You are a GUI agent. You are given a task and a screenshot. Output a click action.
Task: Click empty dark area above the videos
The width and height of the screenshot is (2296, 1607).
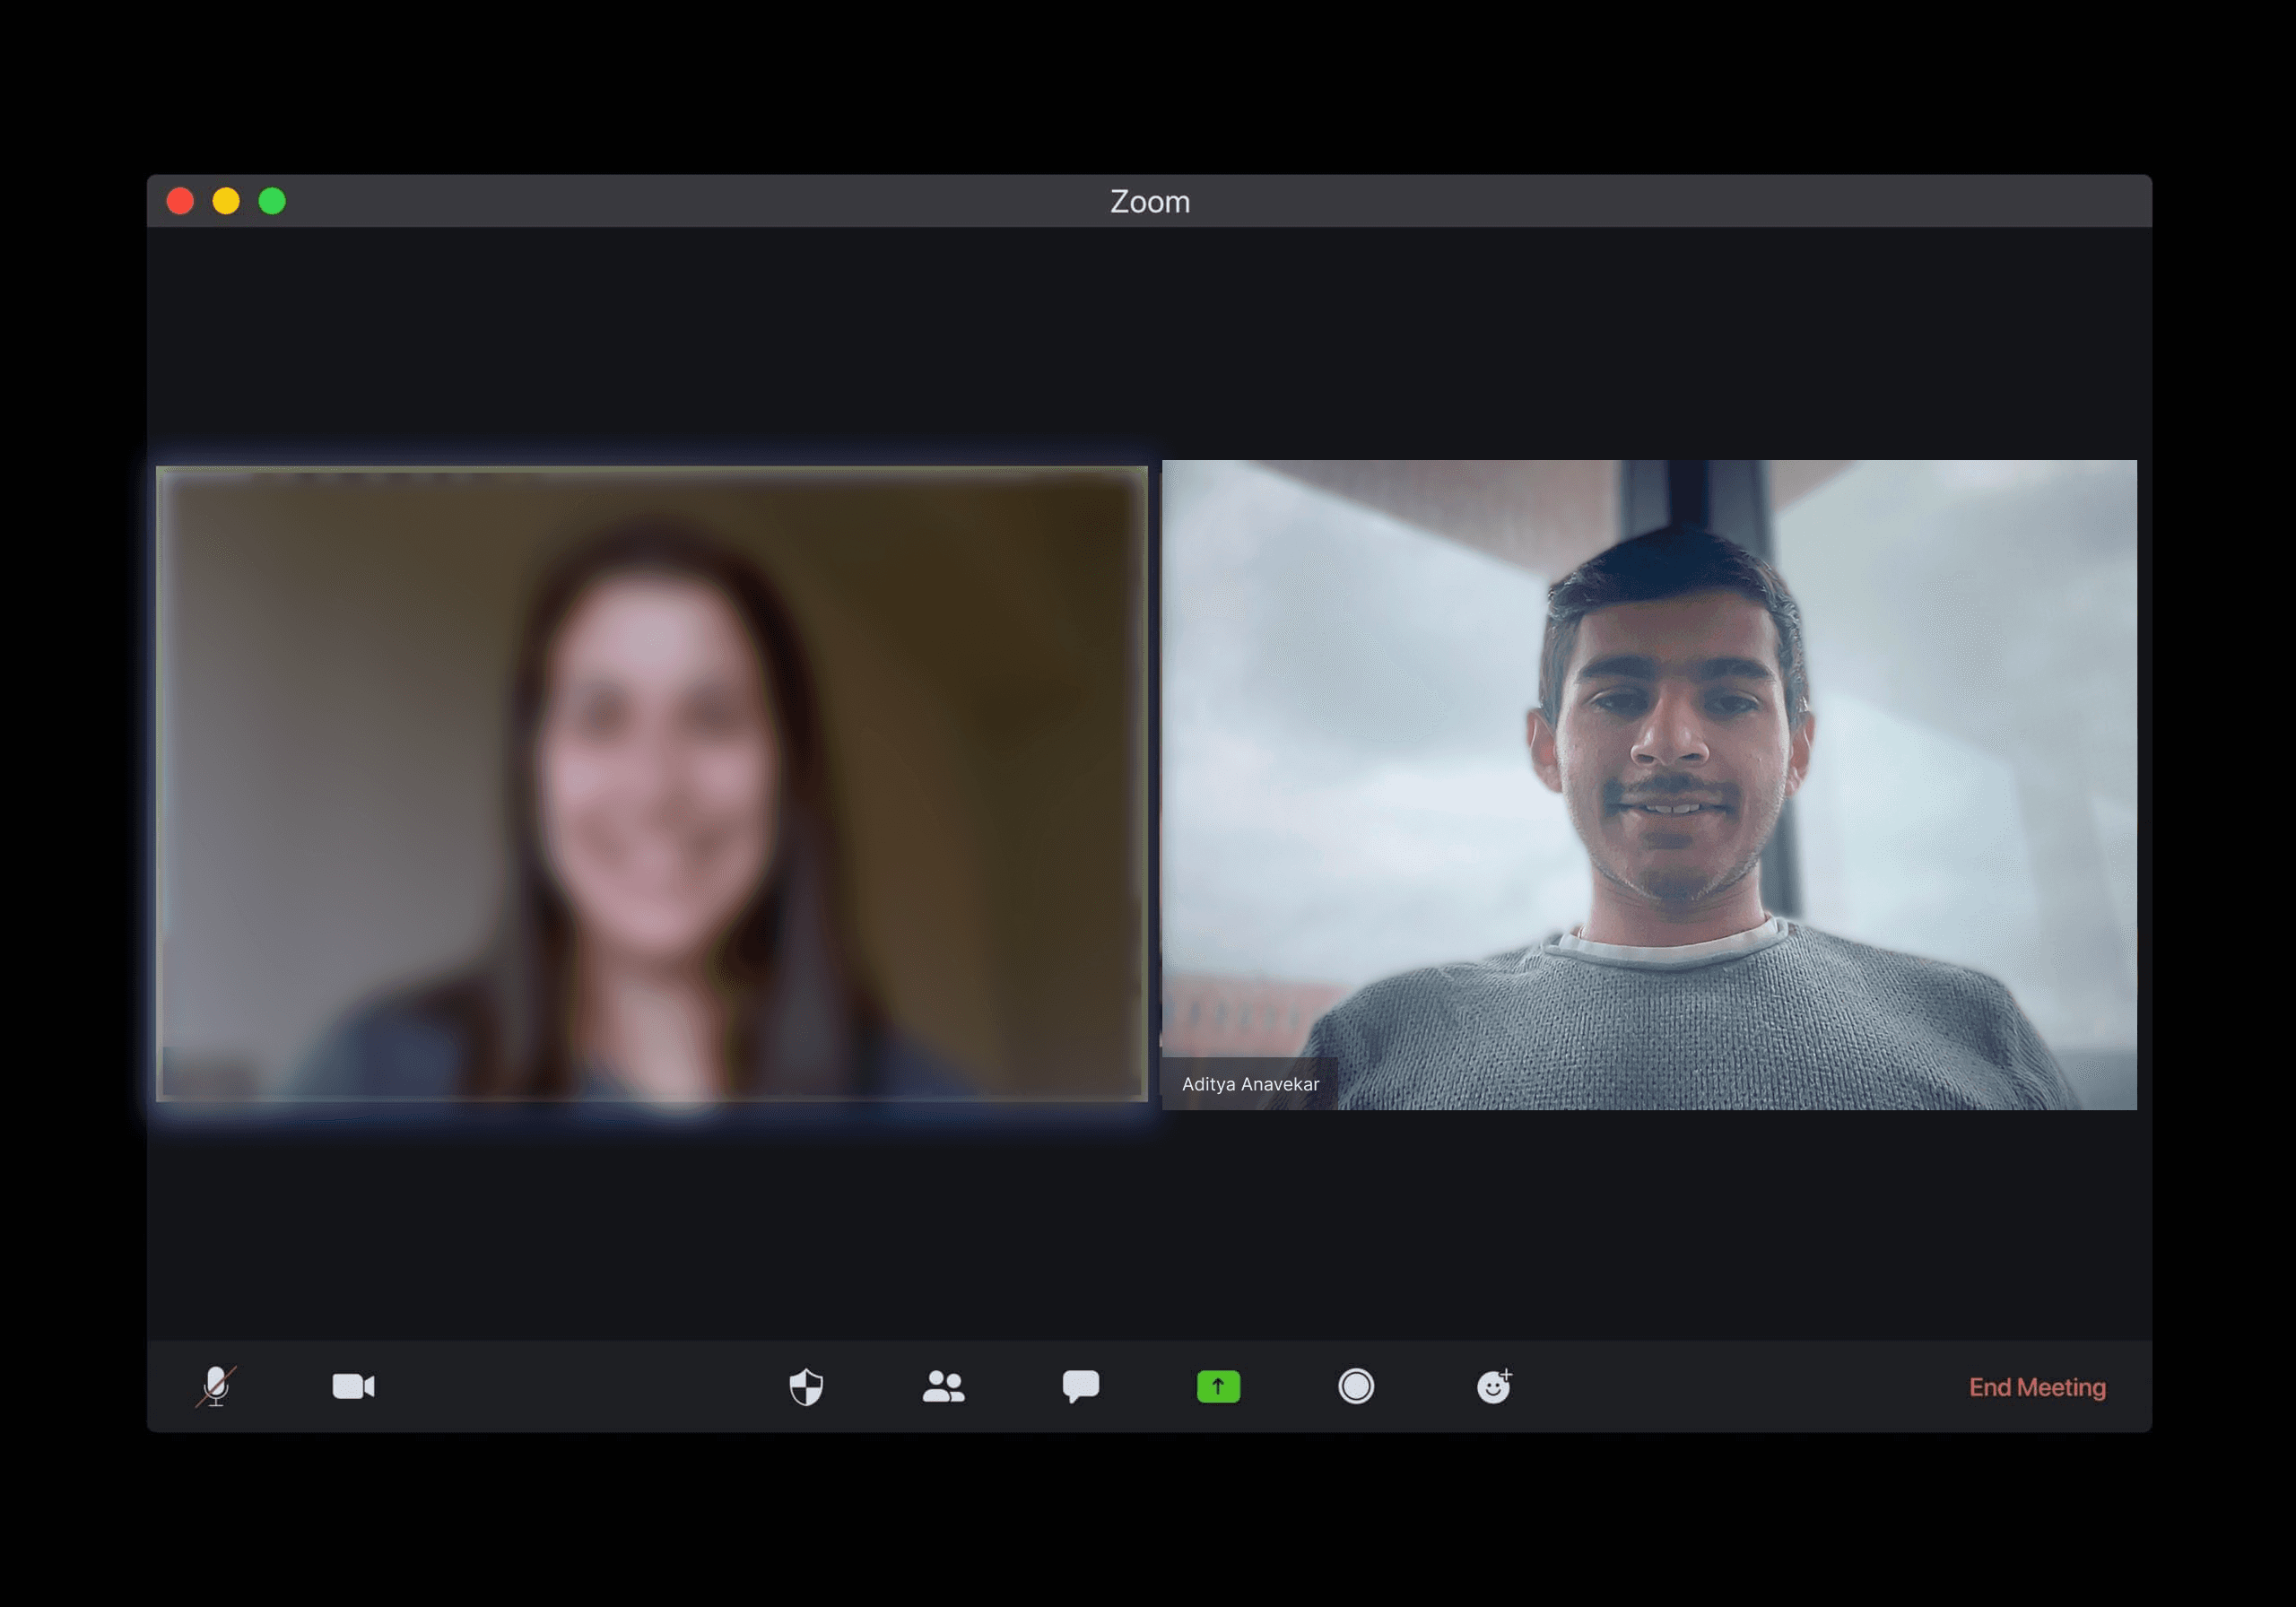[x=1148, y=340]
